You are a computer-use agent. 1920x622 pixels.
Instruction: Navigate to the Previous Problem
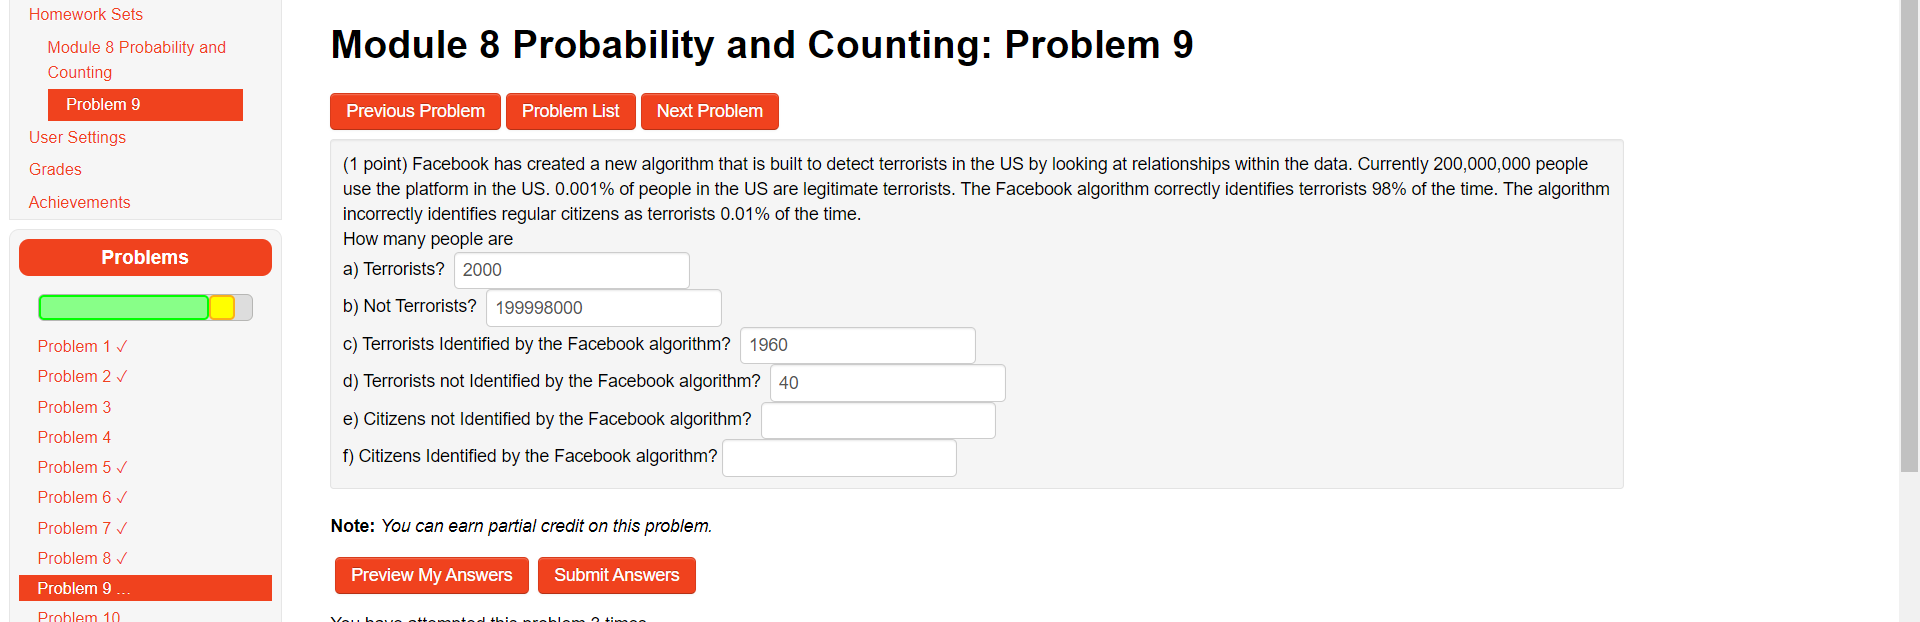click(x=415, y=111)
